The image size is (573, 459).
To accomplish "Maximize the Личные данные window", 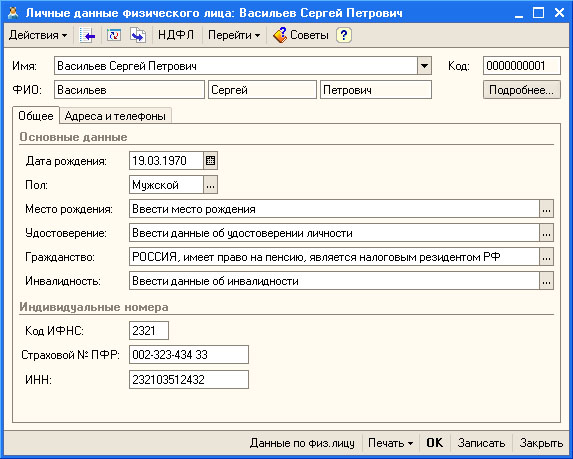I will 538,13.
